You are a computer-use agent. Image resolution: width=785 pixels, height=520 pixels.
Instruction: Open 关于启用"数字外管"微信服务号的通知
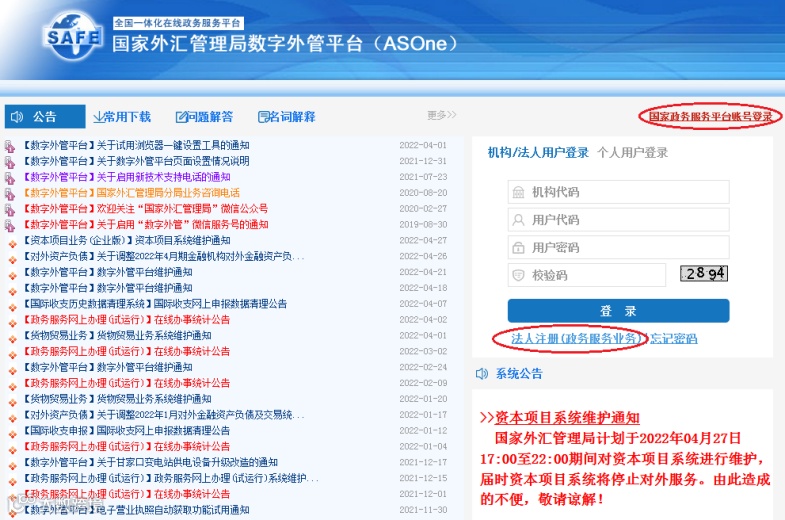[146, 224]
